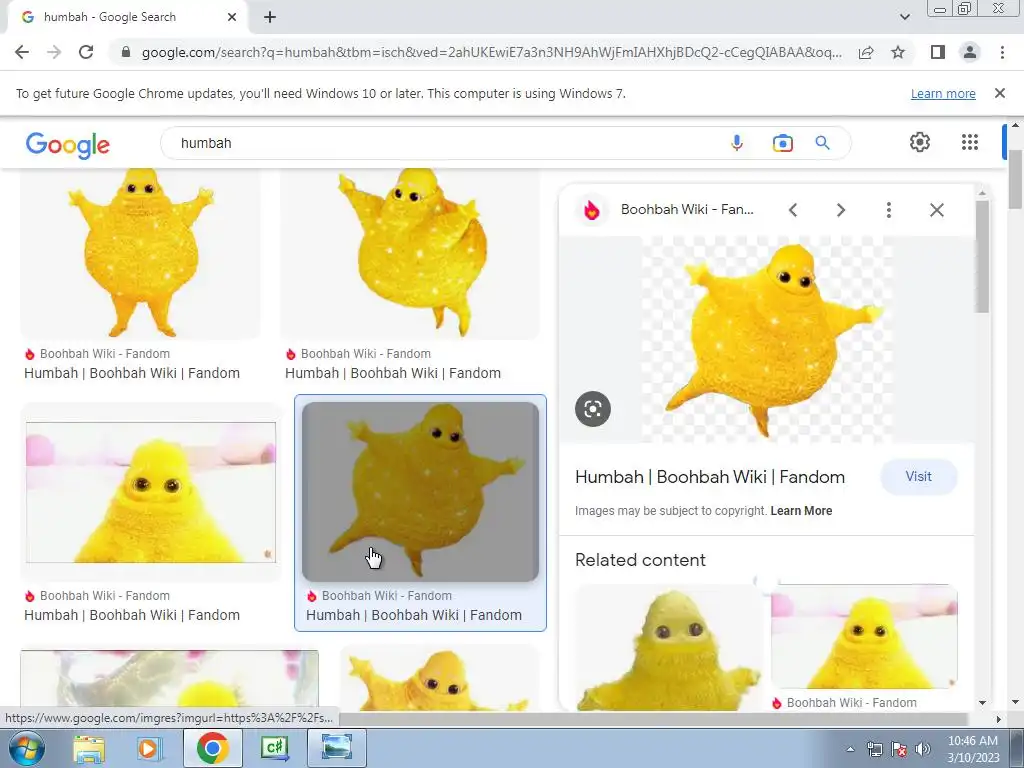Switch to Chrome taskbar button
Viewport: 1024px width, 768px height.
click(212, 748)
